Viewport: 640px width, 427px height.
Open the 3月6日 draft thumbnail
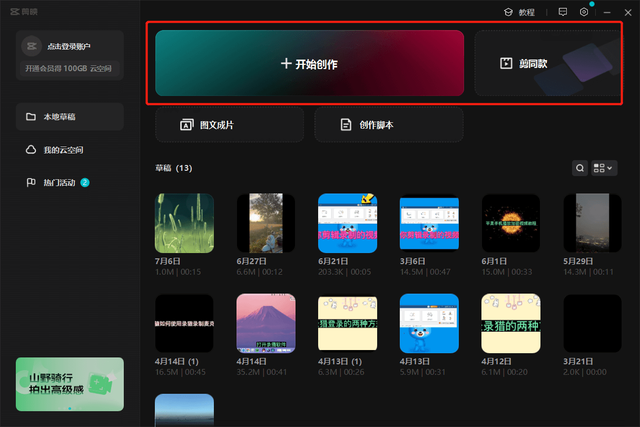tap(429, 223)
